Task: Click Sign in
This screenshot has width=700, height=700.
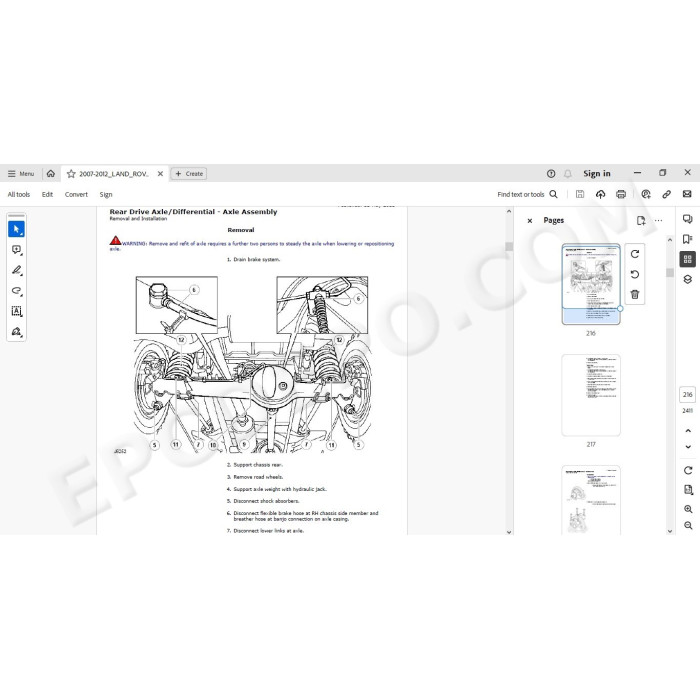Action: click(596, 173)
